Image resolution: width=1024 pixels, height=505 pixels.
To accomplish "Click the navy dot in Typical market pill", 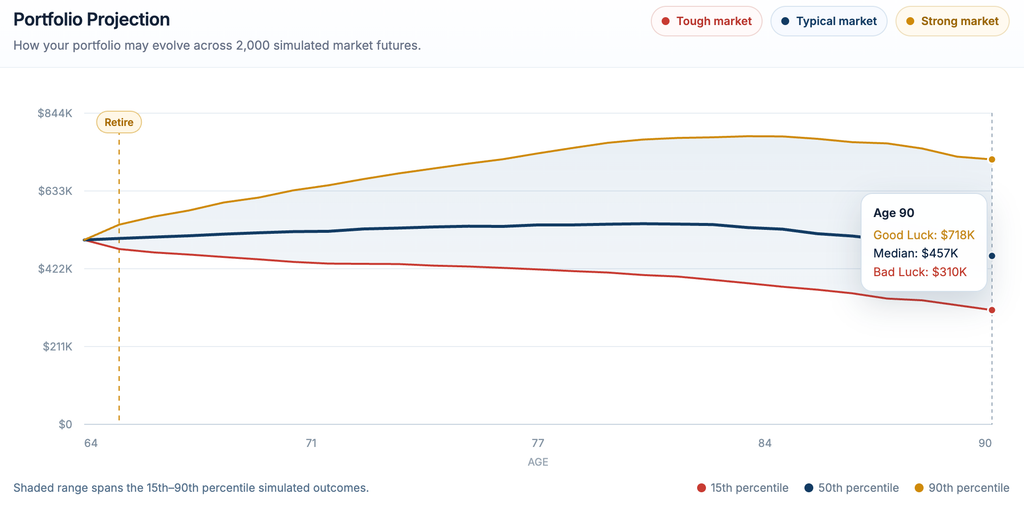I will click(x=786, y=21).
